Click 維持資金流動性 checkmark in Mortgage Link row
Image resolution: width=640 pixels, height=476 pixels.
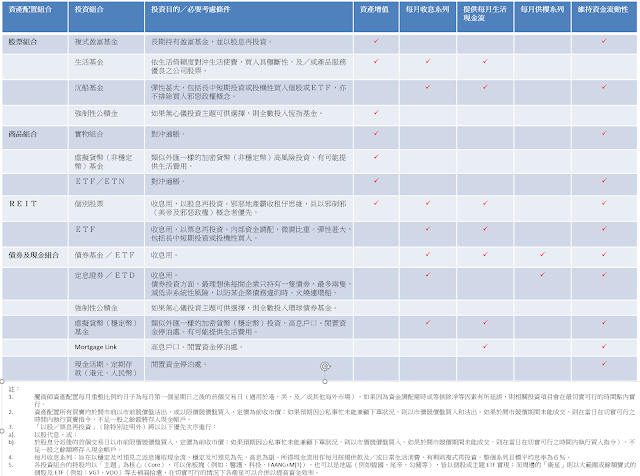(x=604, y=346)
